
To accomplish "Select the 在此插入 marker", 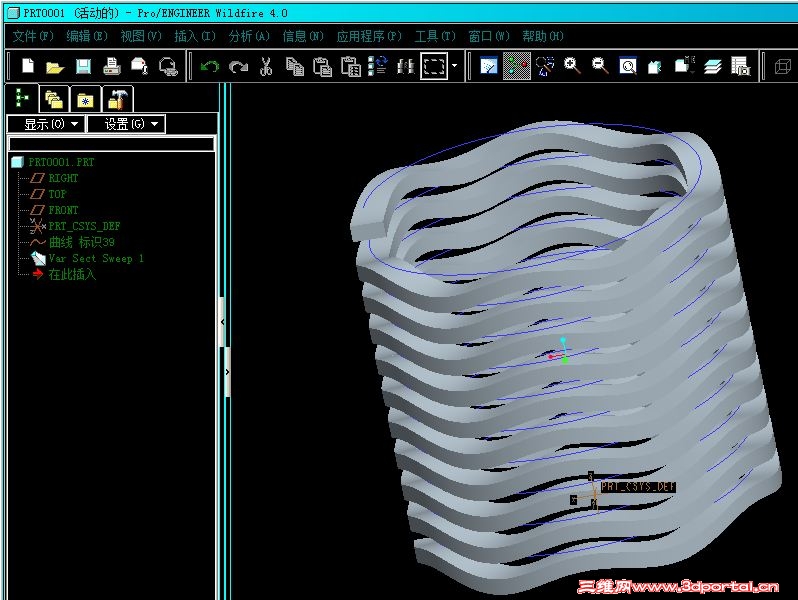I will click(x=71, y=274).
